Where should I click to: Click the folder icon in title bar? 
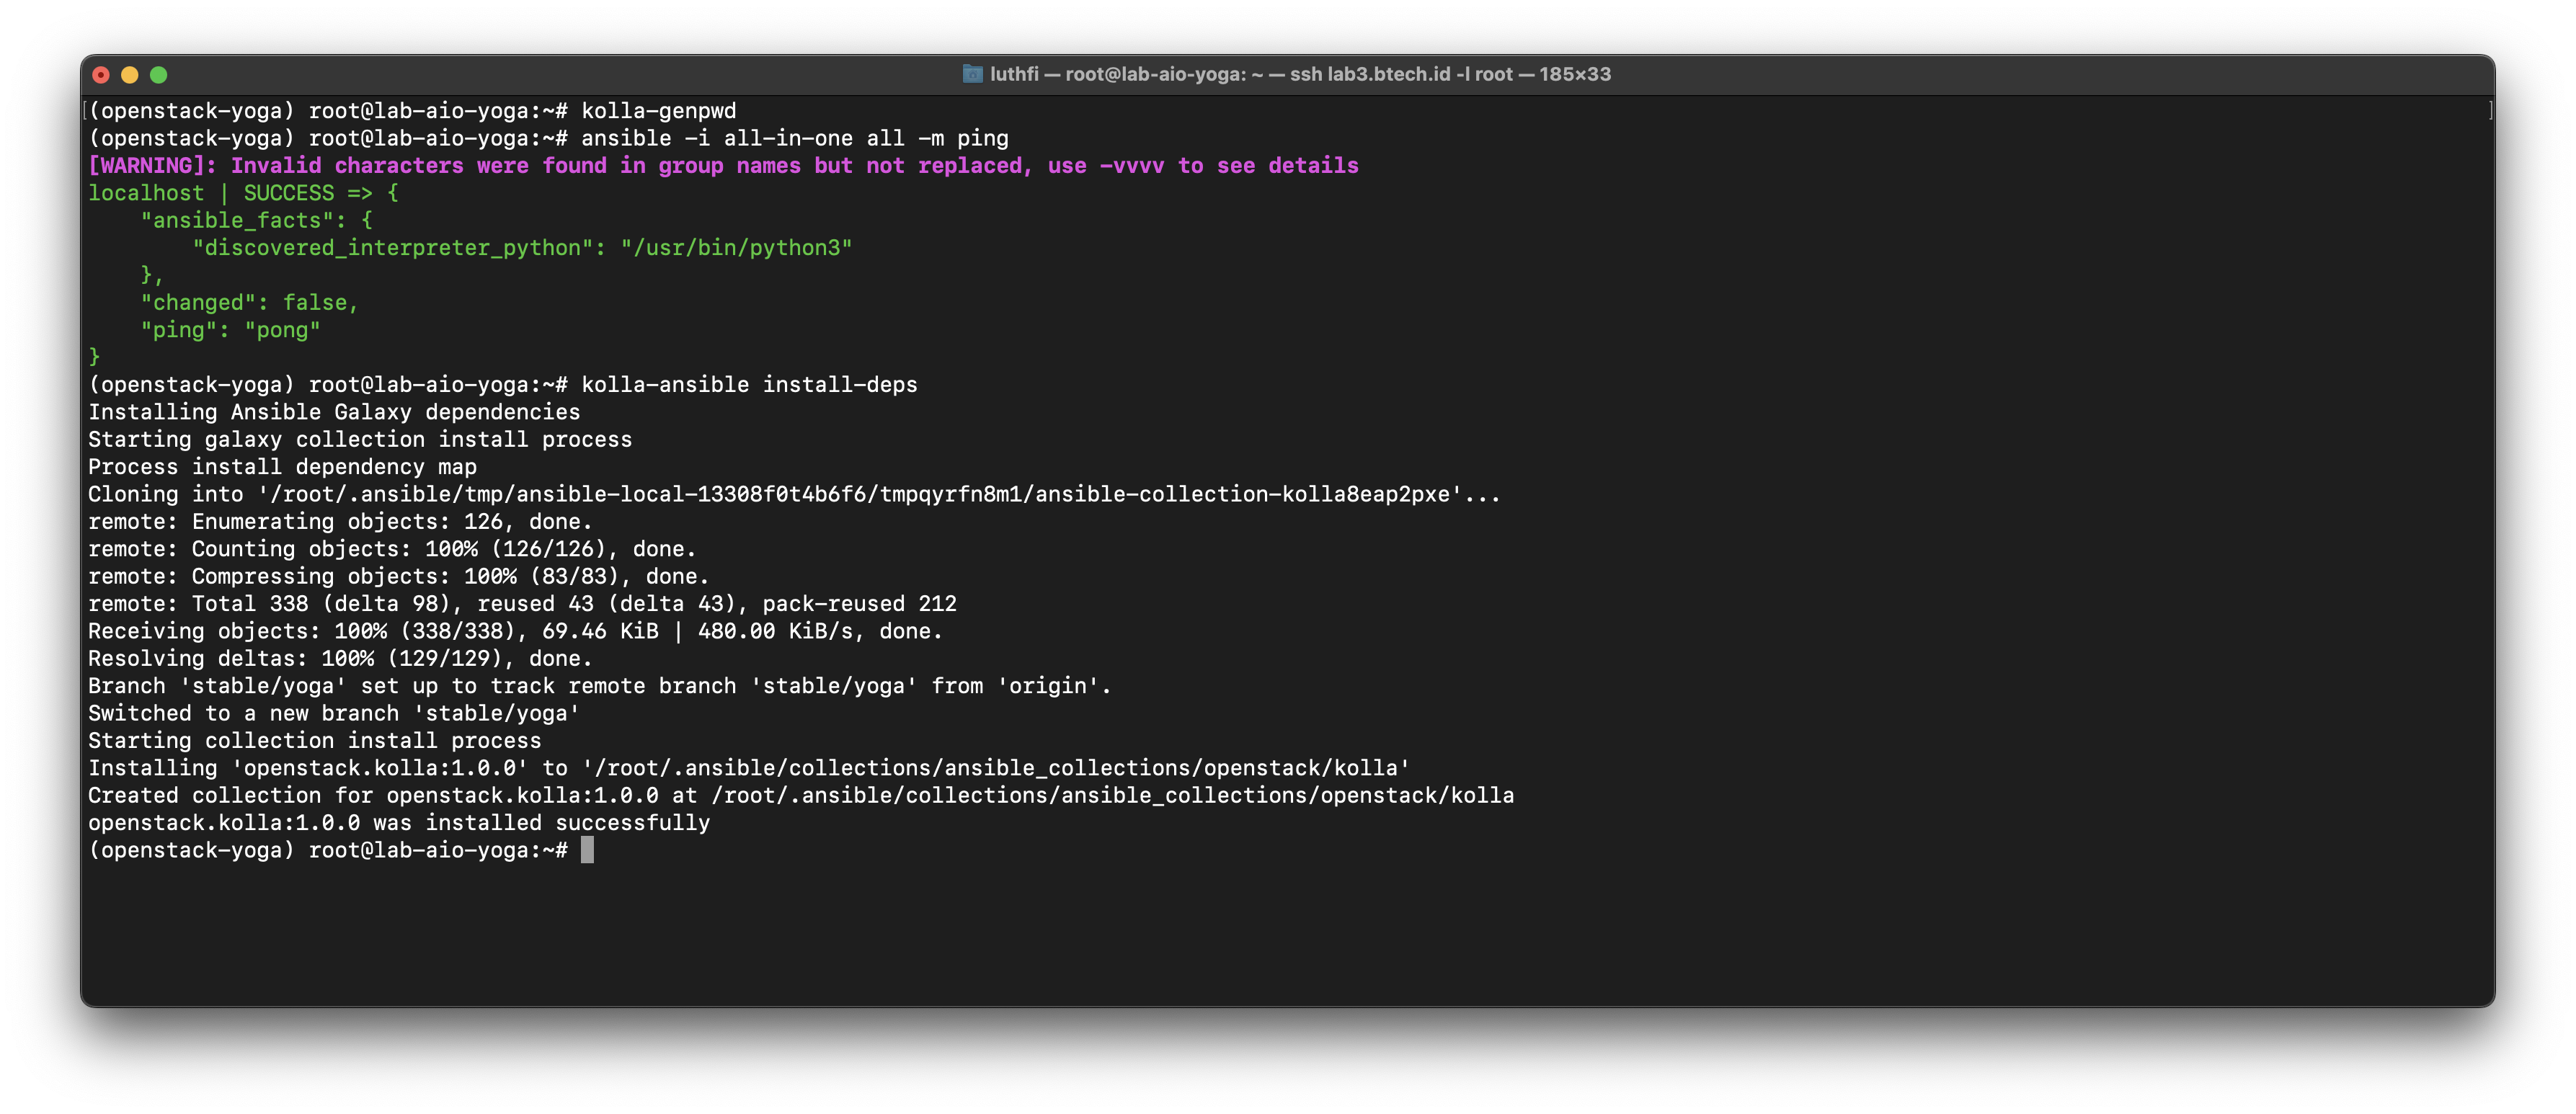point(972,74)
